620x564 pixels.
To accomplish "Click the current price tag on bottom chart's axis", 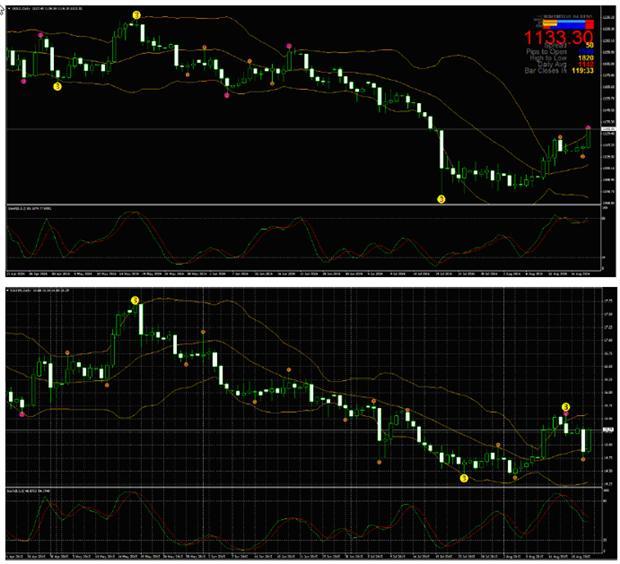I will tap(608, 431).
